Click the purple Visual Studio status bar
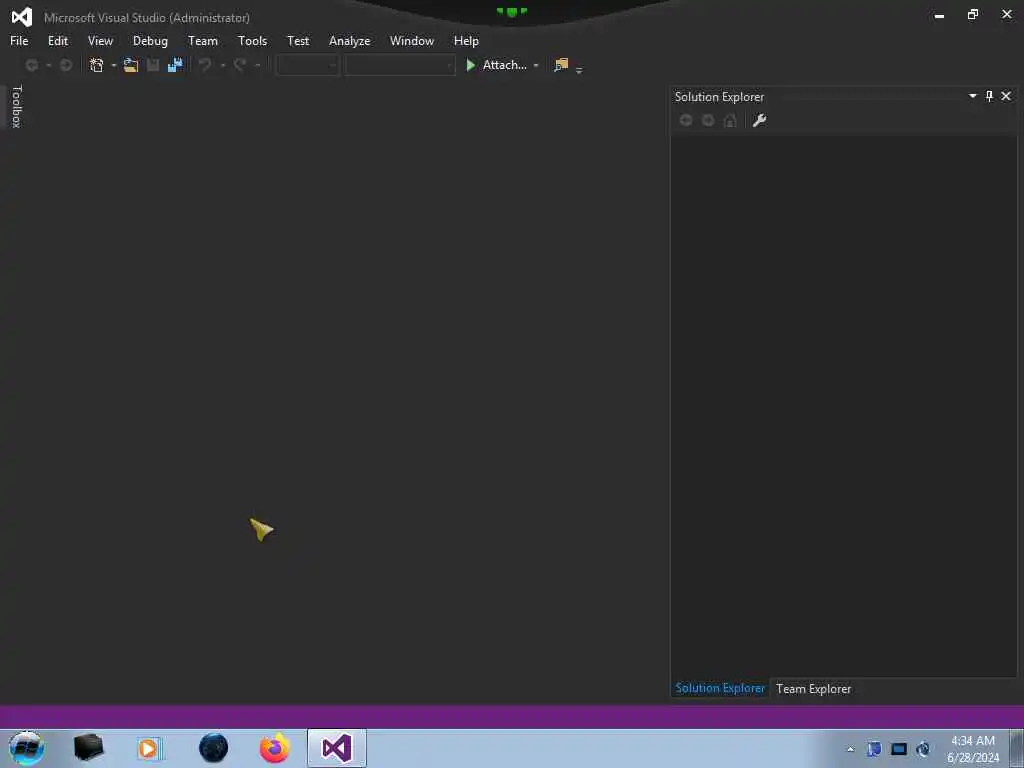The image size is (1024, 768). (x=512, y=717)
